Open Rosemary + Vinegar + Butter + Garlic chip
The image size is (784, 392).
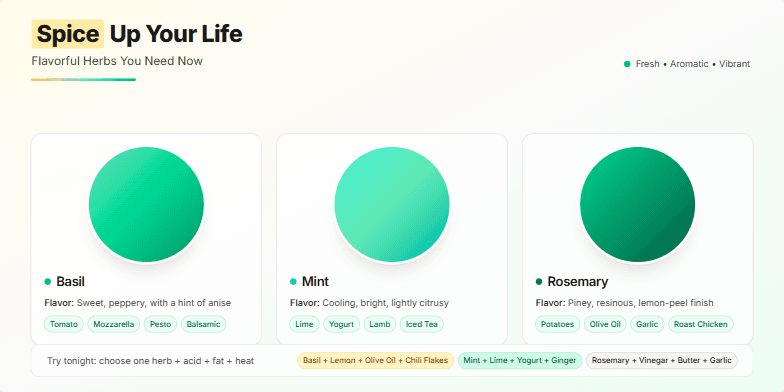coord(662,360)
